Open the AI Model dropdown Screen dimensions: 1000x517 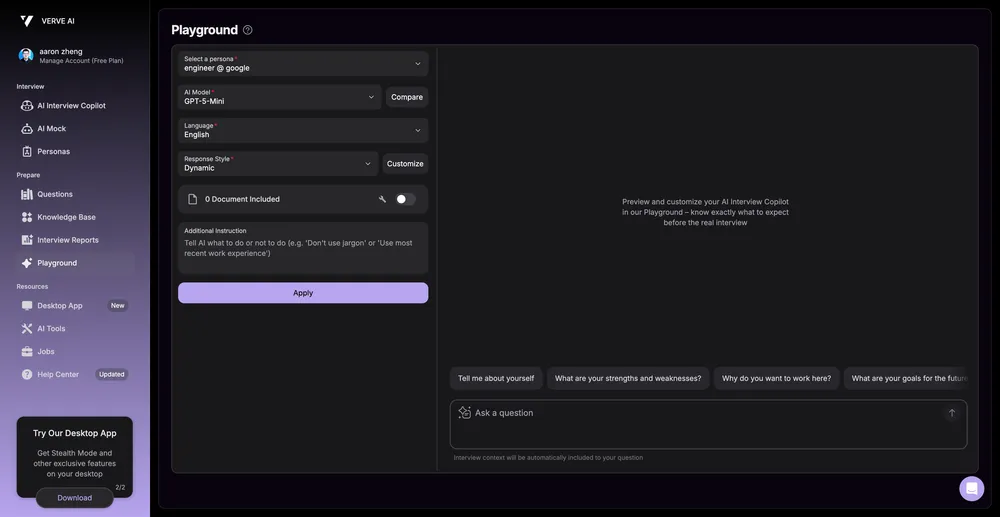click(x=279, y=97)
